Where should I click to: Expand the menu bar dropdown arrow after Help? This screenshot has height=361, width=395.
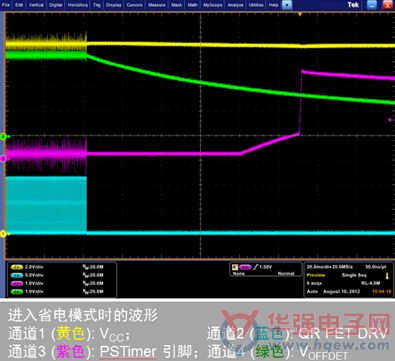[287, 5]
